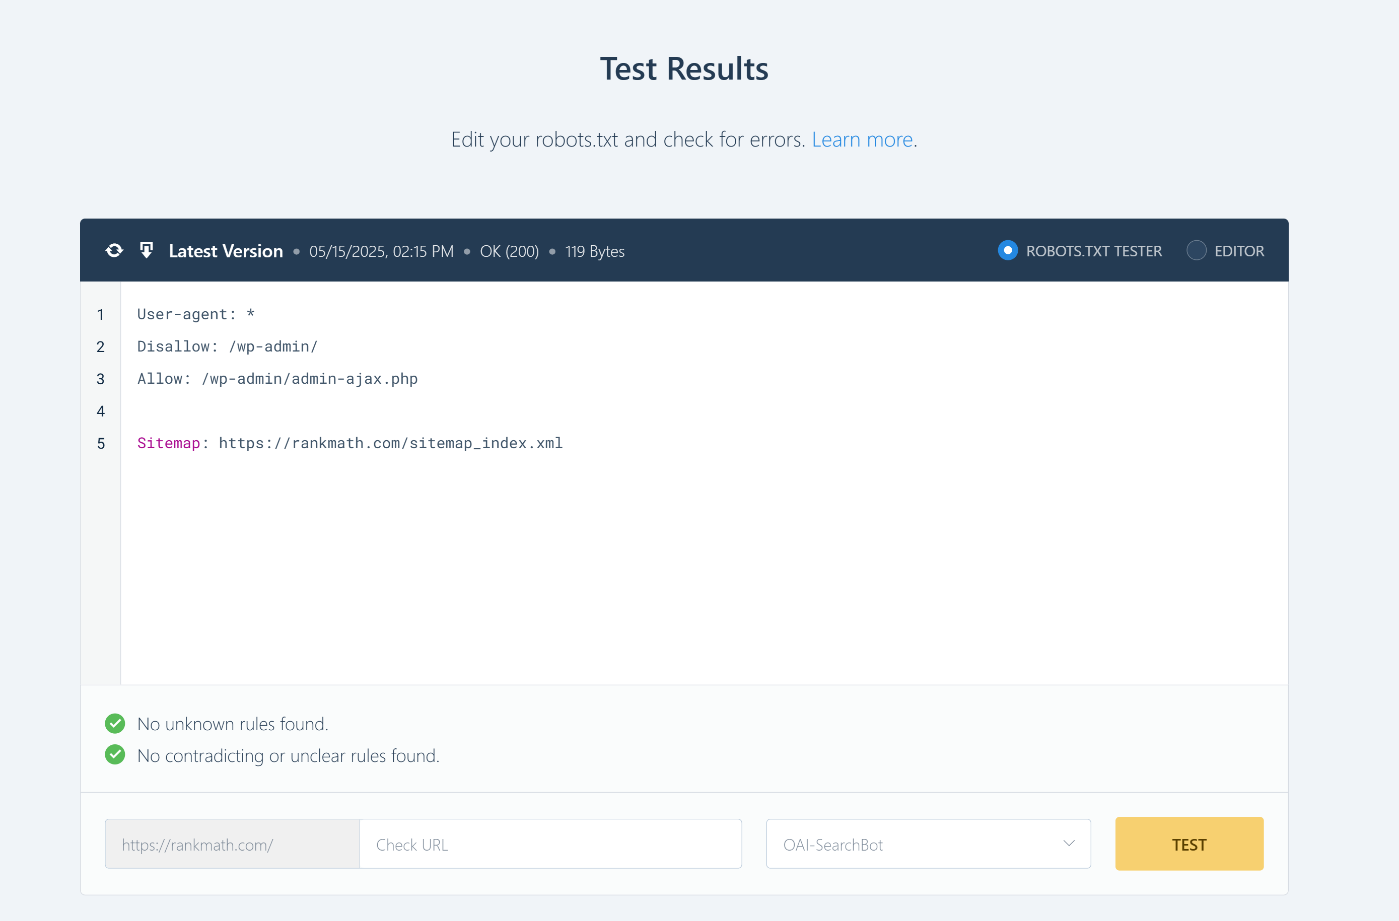Select the ROBOTS.TXT TESTER radio button

[x=1008, y=251]
